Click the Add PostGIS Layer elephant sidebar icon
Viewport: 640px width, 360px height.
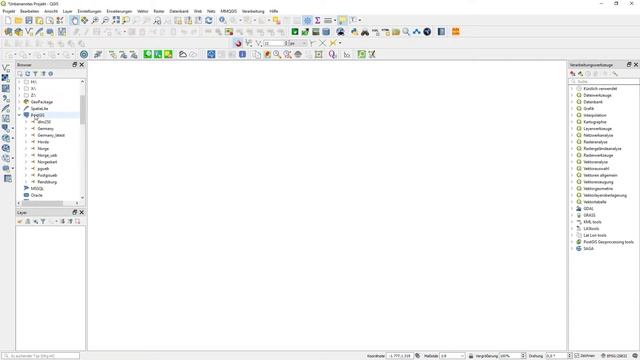[x=6, y=129]
